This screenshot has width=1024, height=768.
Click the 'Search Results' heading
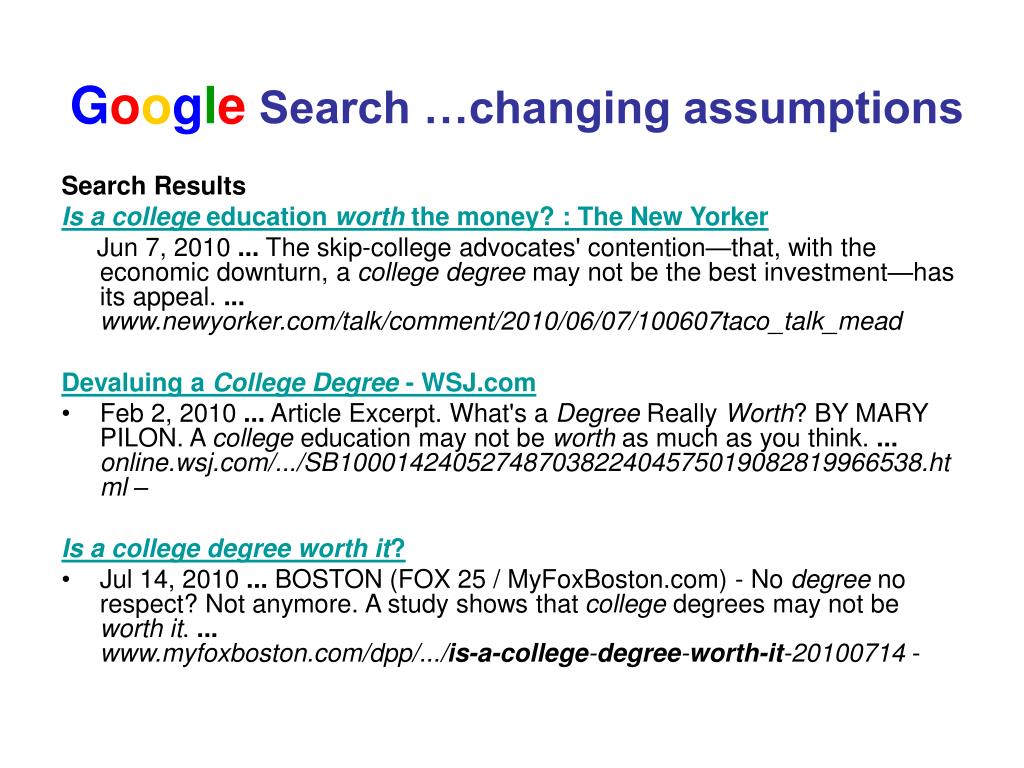(153, 186)
